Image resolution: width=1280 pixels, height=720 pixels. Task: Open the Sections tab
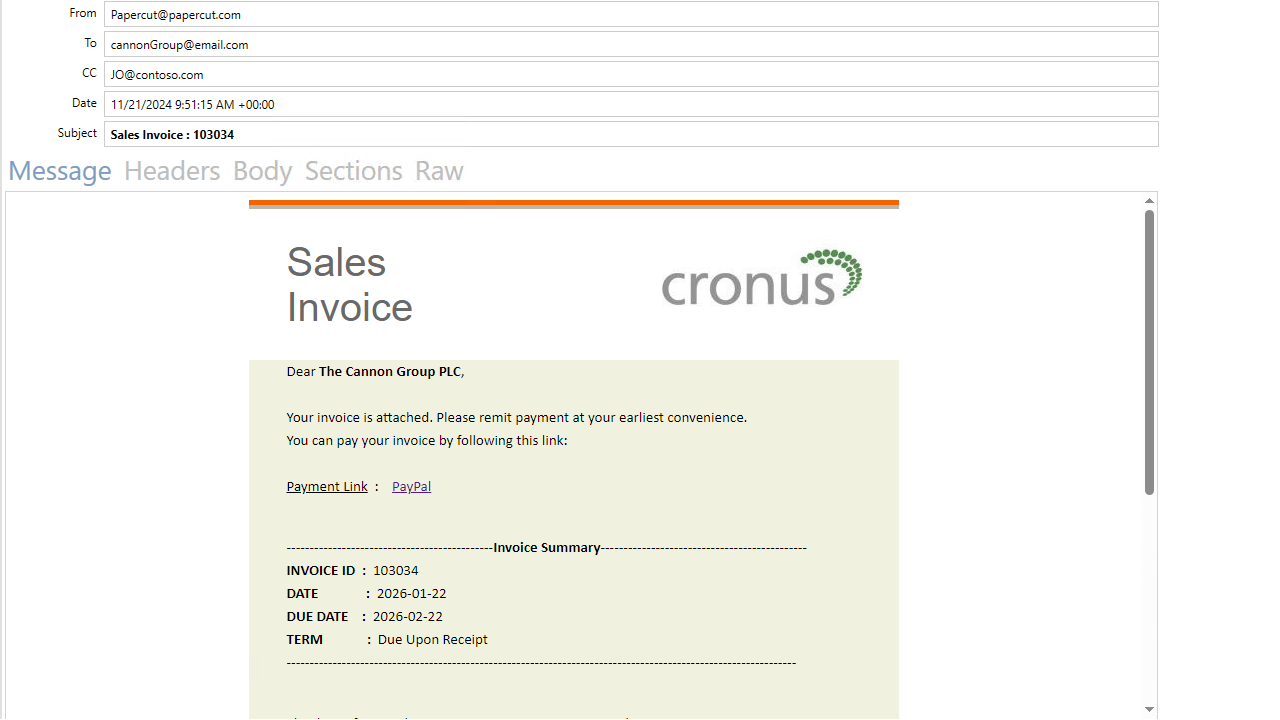(x=354, y=171)
